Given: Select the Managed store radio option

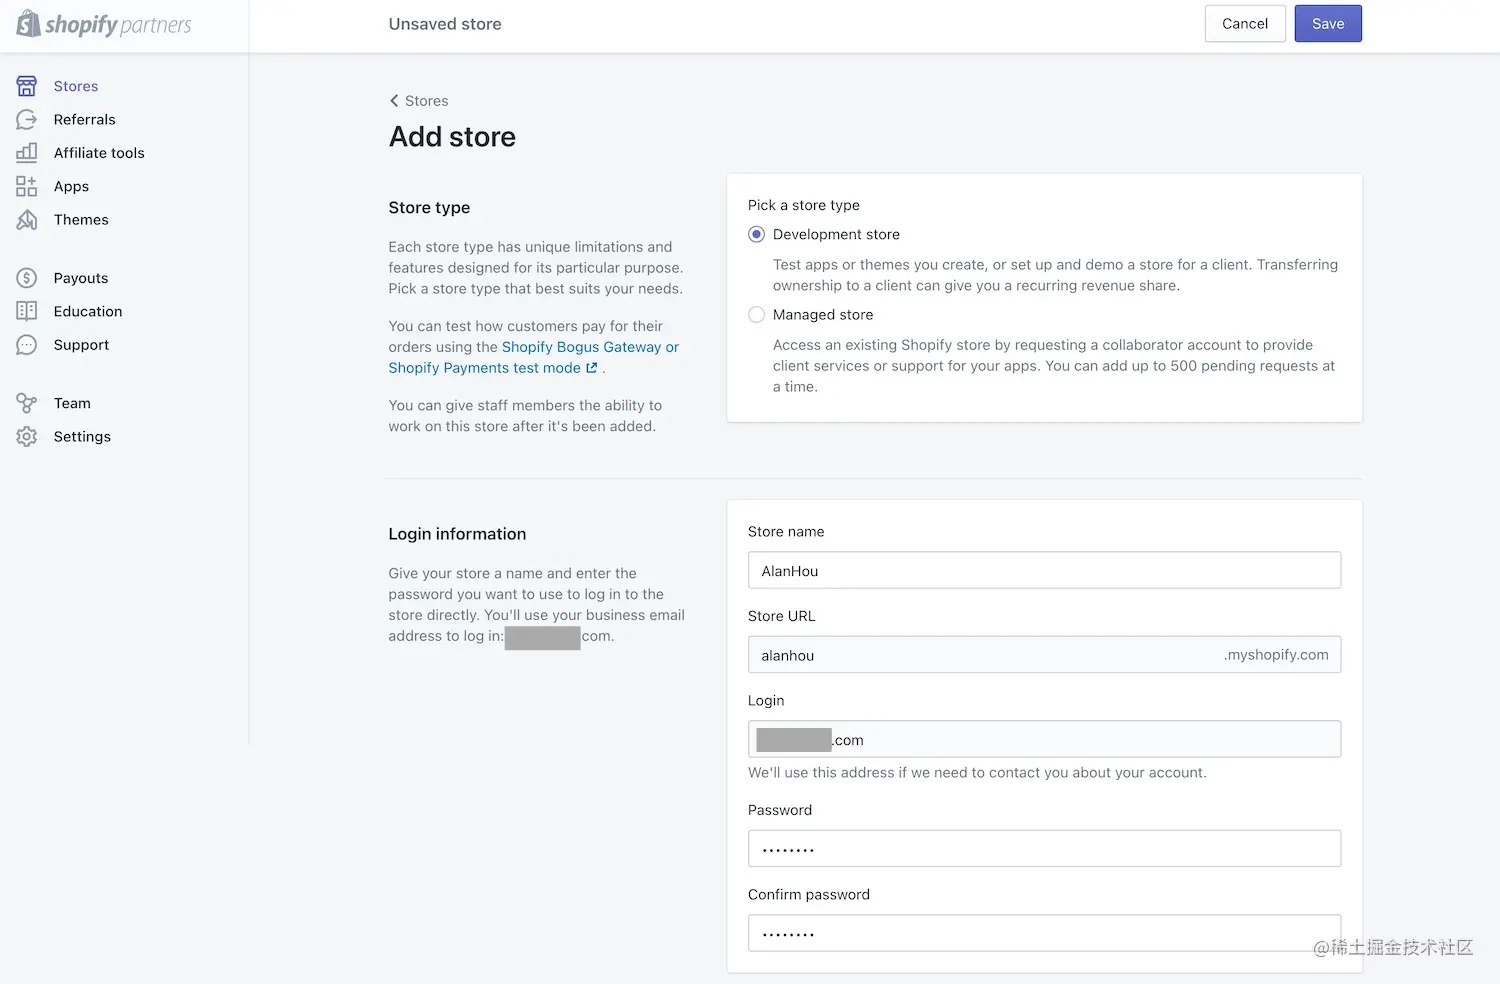Looking at the screenshot, I should coord(757,315).
